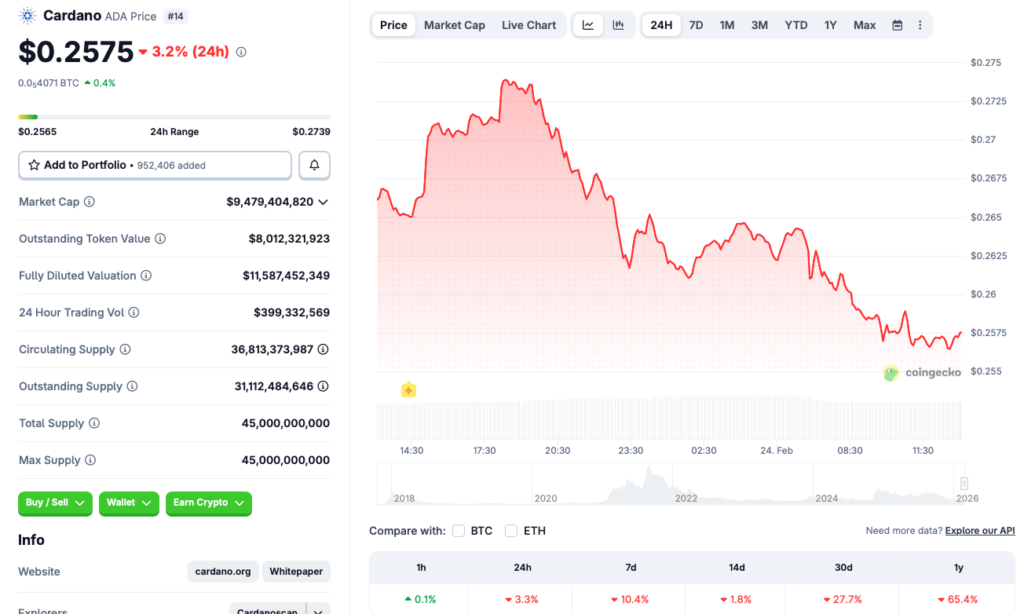Select the line chart view icon
This screenshot has width=1024, height=614.
coord(587,24)
